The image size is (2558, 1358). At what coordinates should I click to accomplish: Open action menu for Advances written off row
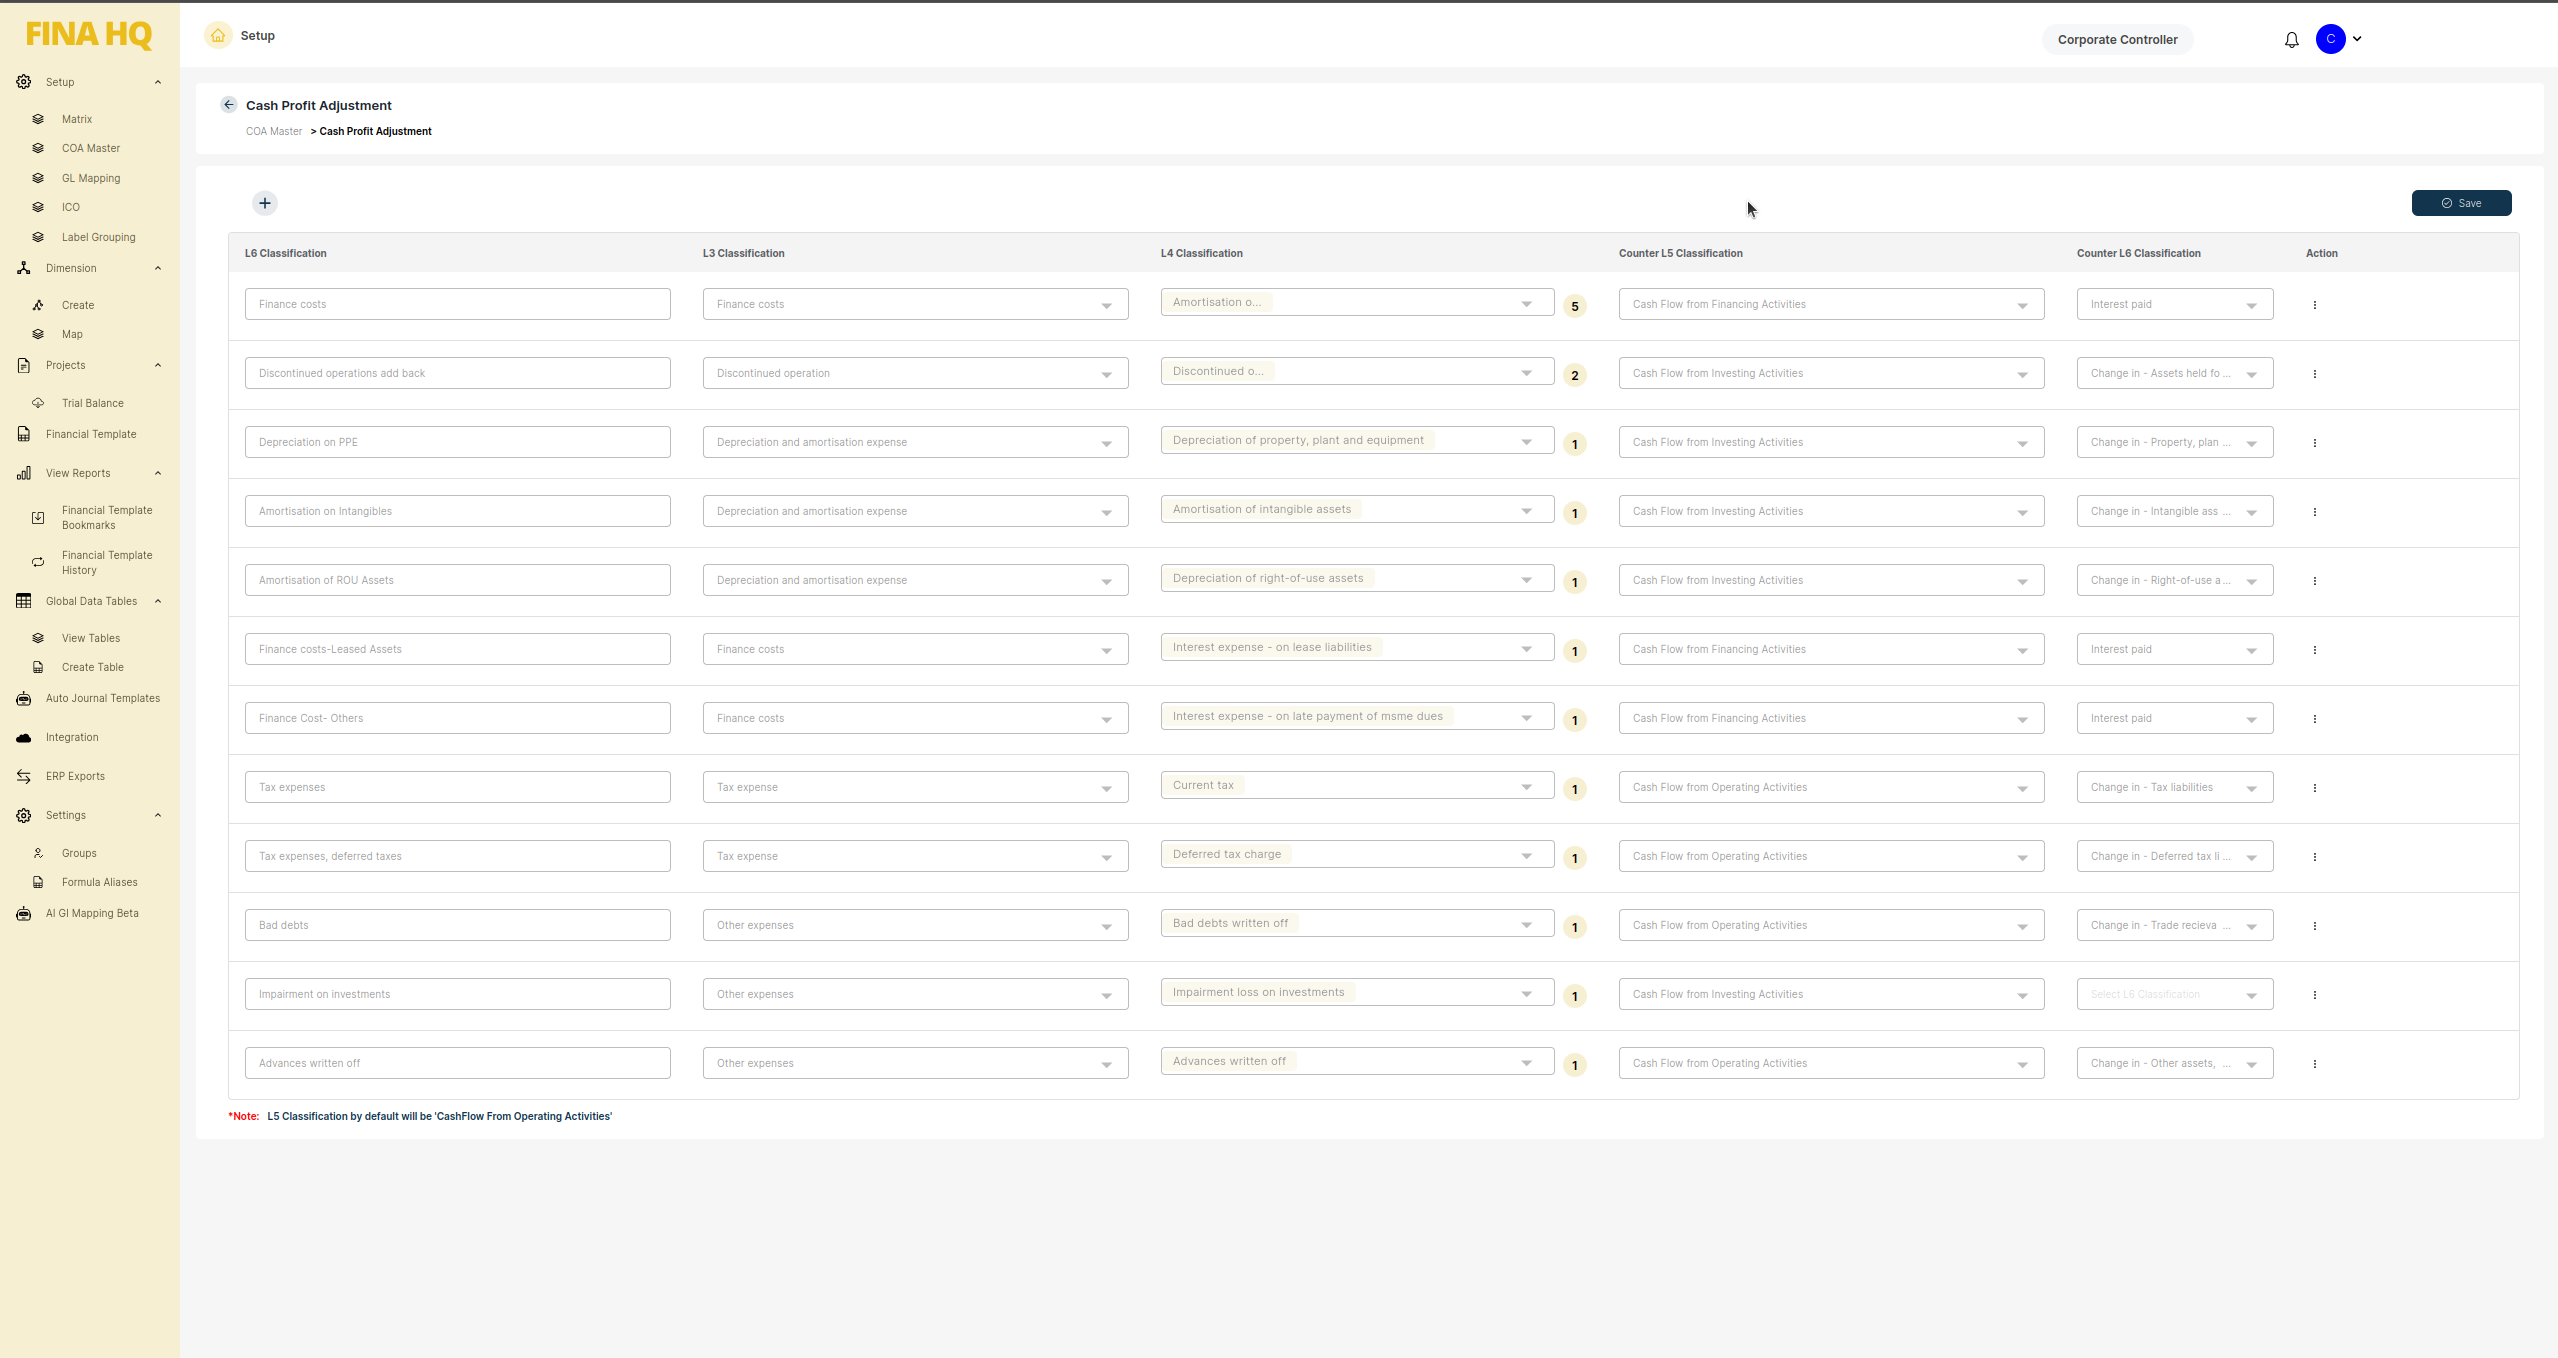coord(2314,1064)
